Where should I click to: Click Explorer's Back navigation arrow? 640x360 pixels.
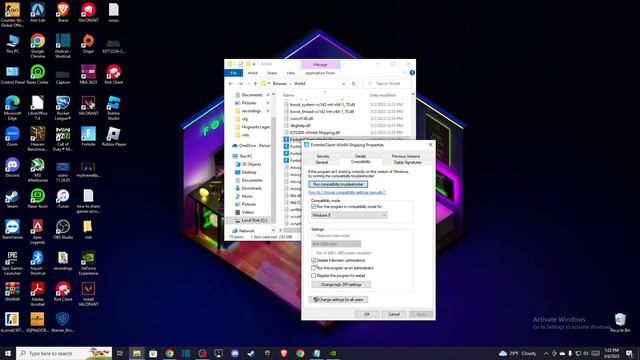231,84
